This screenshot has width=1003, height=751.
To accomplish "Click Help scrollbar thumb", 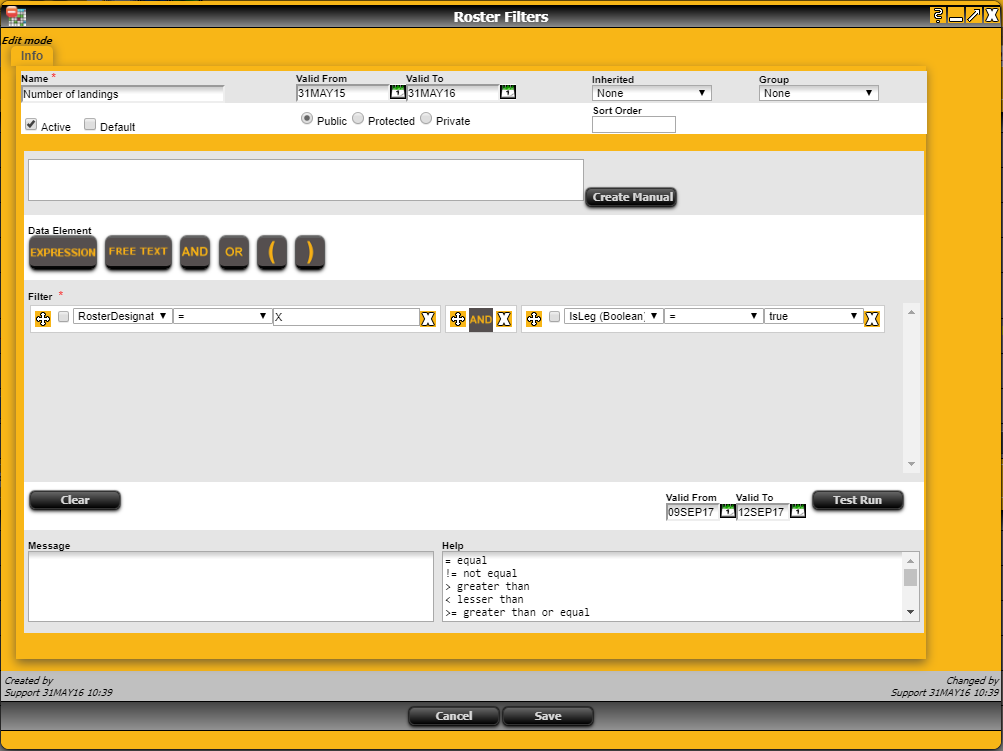I will point(910,577).
